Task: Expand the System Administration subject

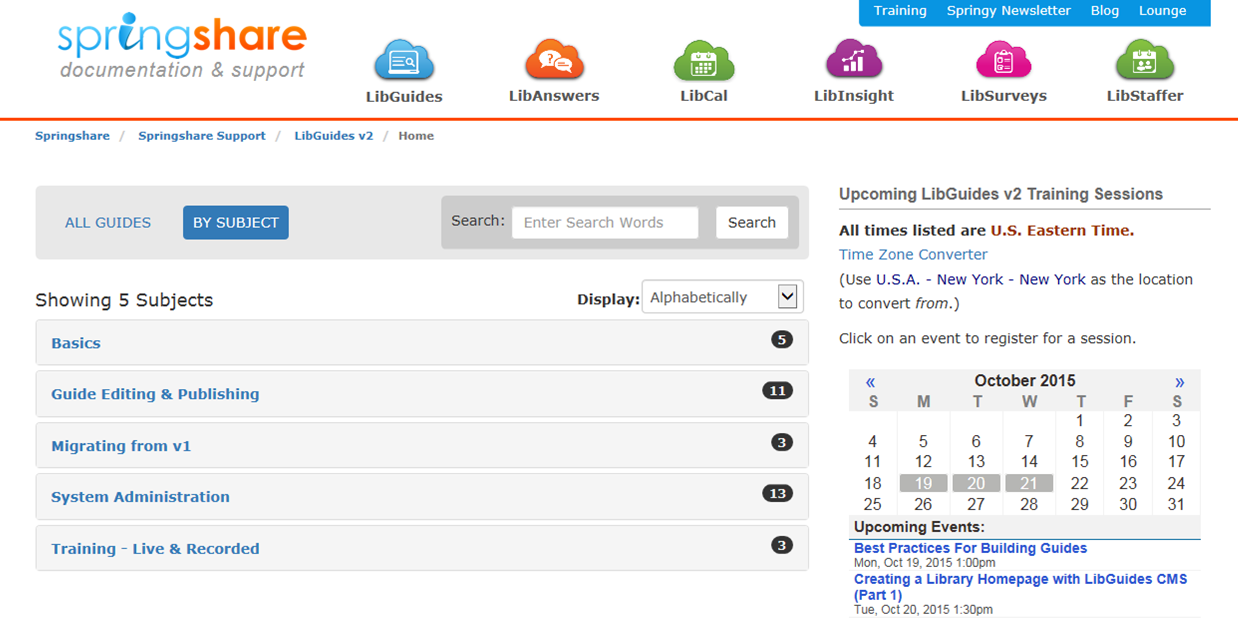Action: tap(422, 497)
